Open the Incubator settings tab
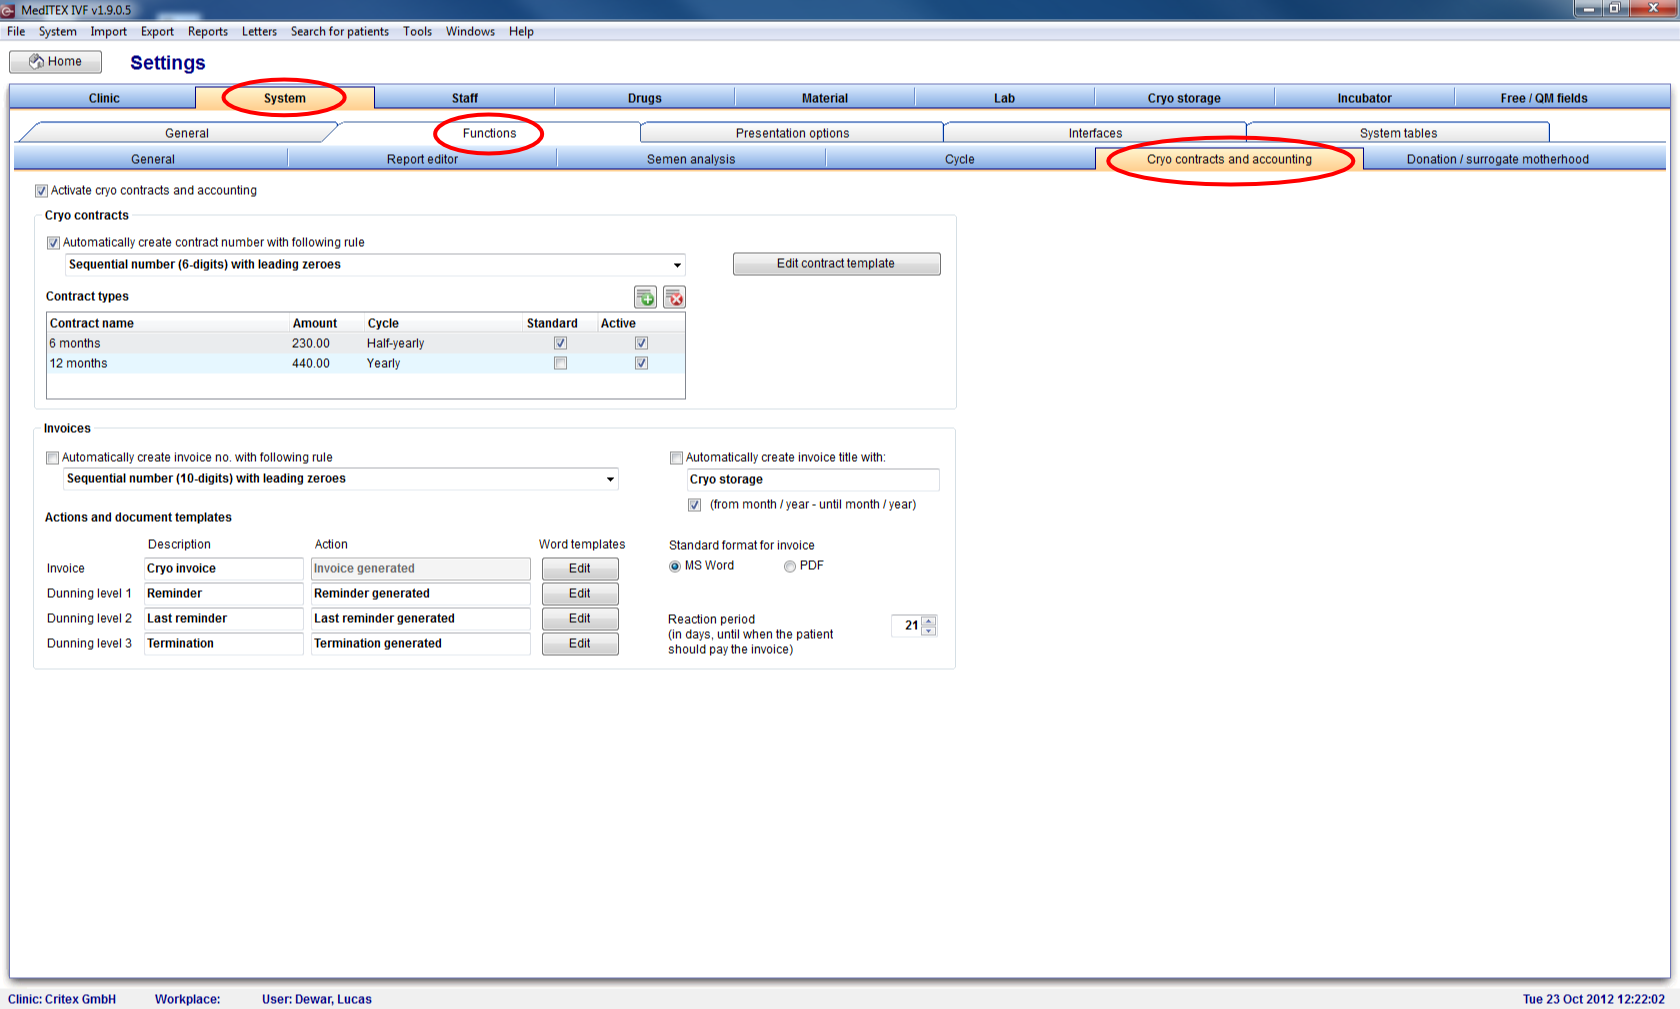 coord(1365,98)
